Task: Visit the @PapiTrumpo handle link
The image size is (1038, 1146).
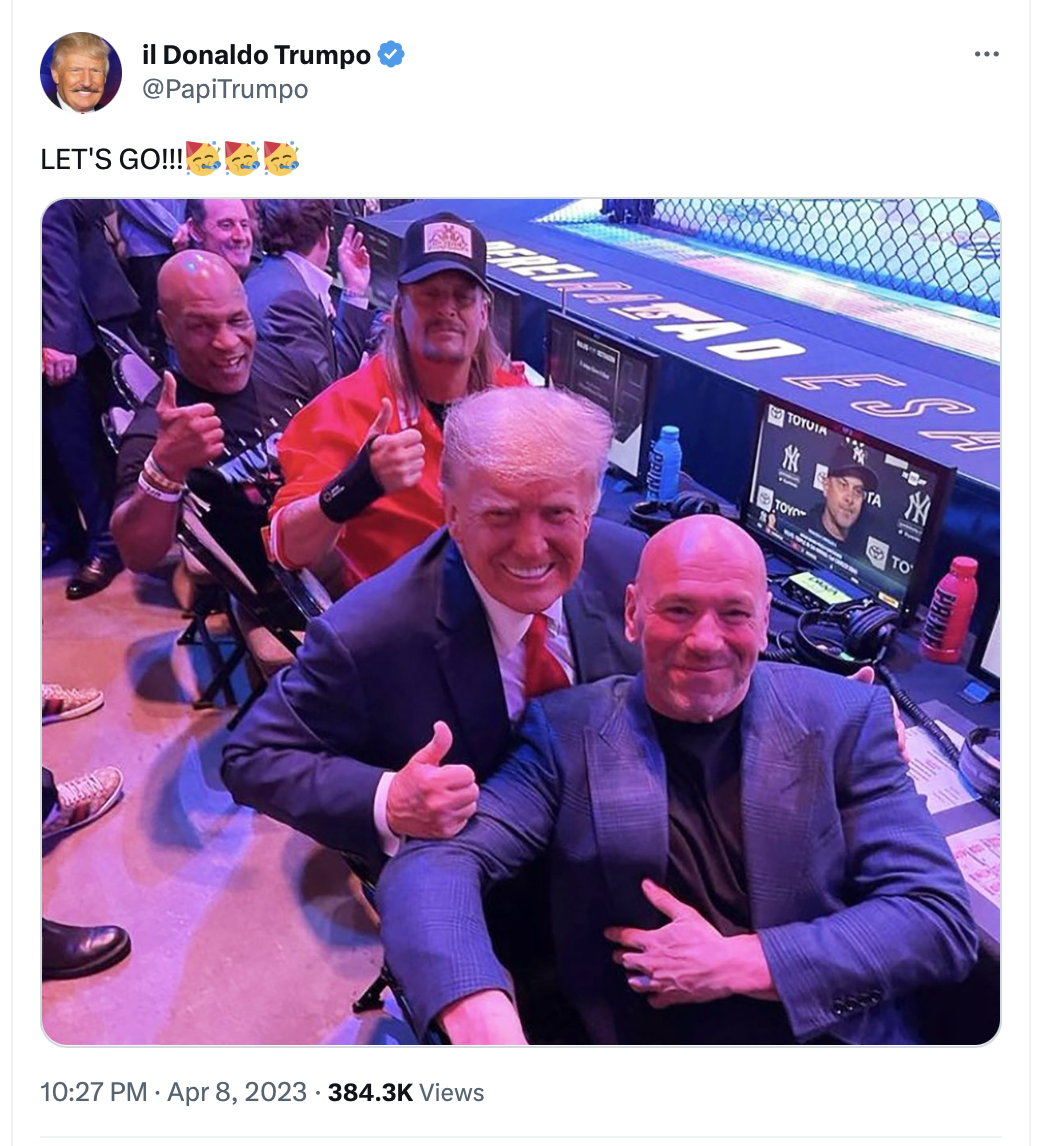Action: tap(225, 89)
